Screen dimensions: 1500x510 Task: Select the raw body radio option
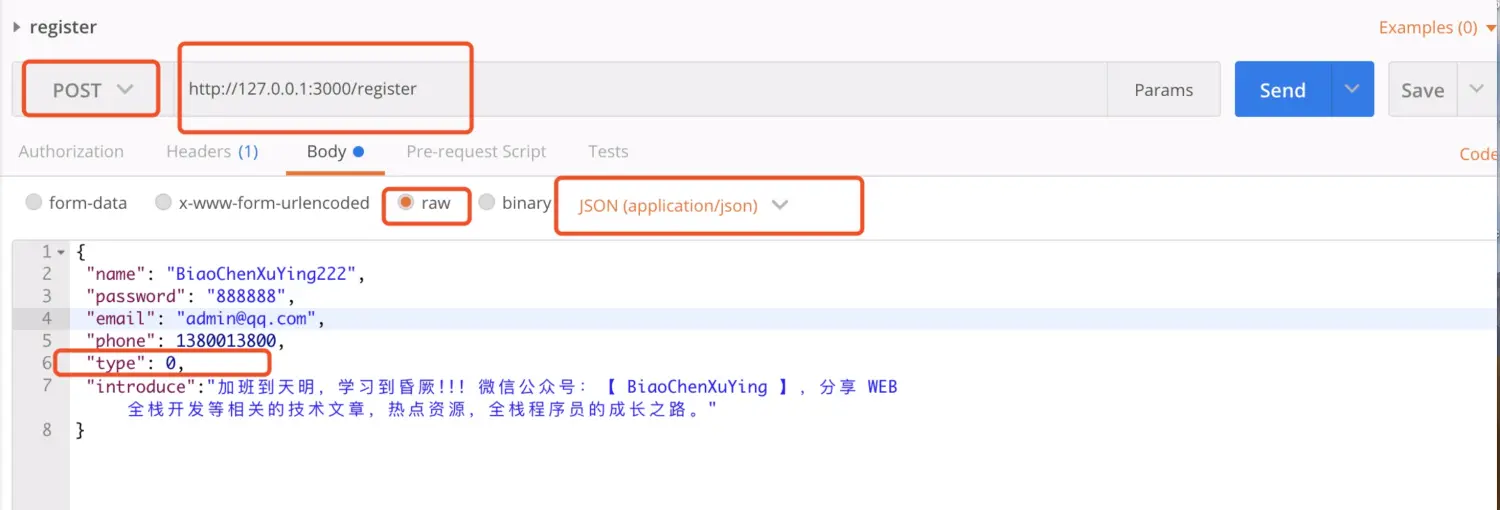(x=424, y=203)
